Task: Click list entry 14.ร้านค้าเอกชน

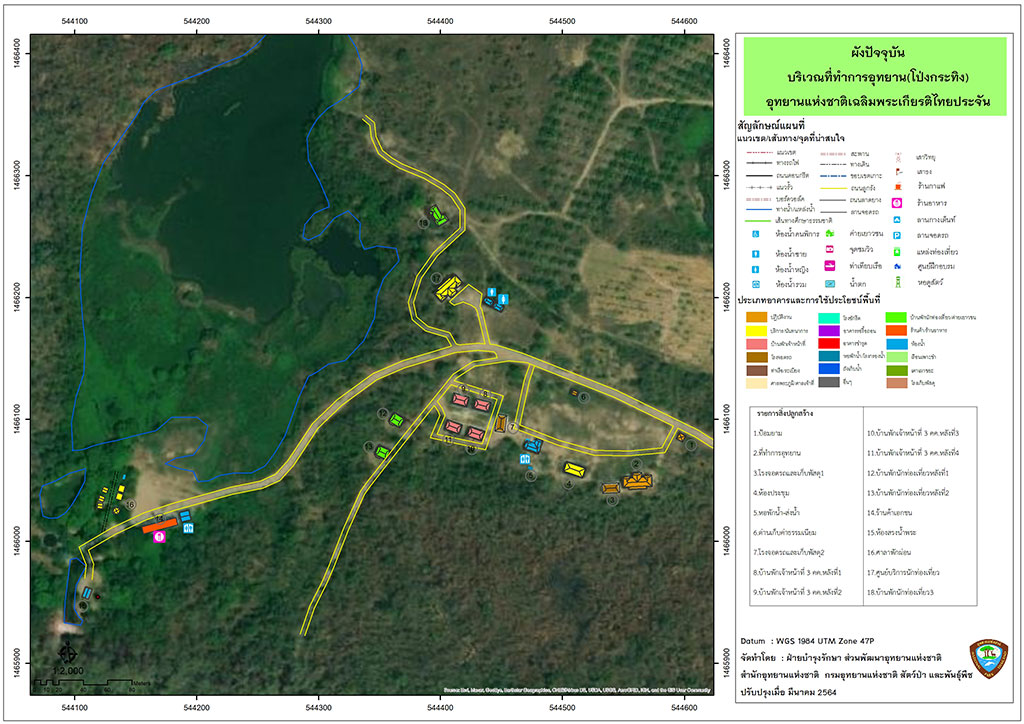Action: (889, 512)
